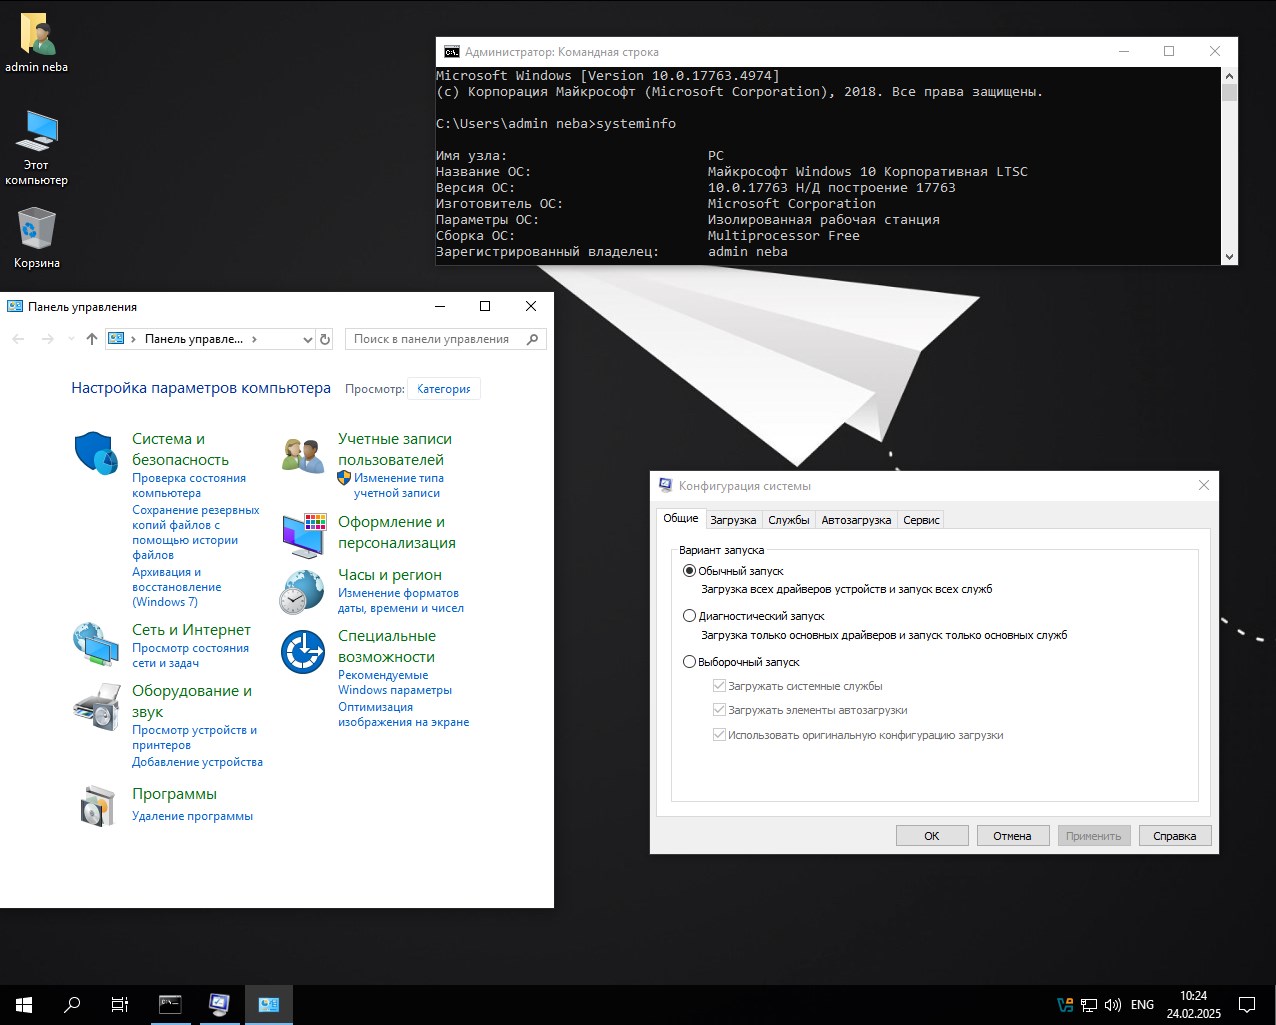
Task: Click the Оформление и персонализация monitor icon
Action: click(303, 536)
